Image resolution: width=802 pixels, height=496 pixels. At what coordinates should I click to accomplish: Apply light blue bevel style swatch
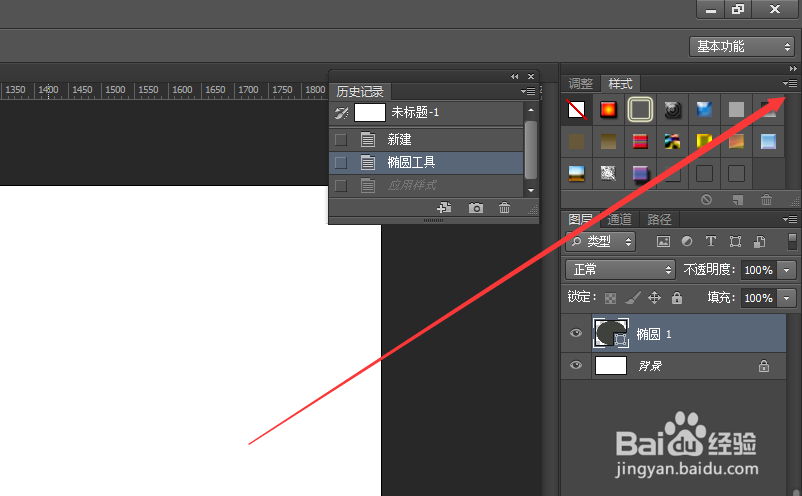coord(768,141)
